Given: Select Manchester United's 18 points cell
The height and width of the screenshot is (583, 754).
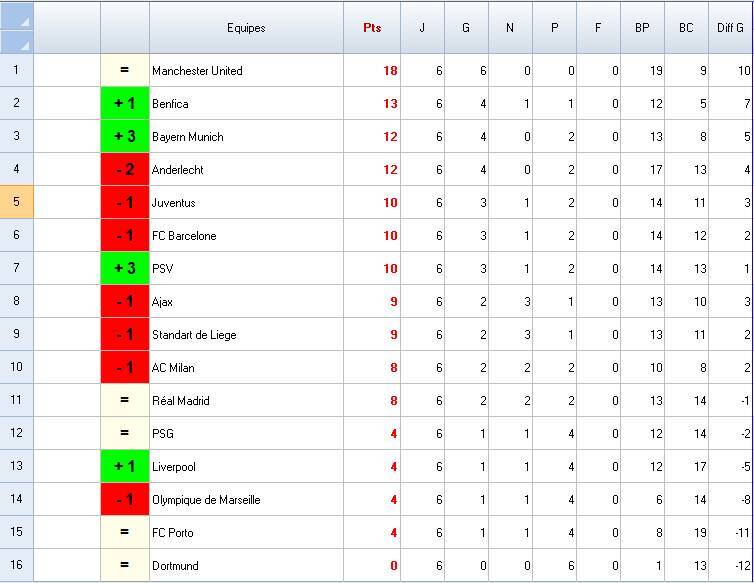Looking at the screenshot, I should click(x=372, y=71).
